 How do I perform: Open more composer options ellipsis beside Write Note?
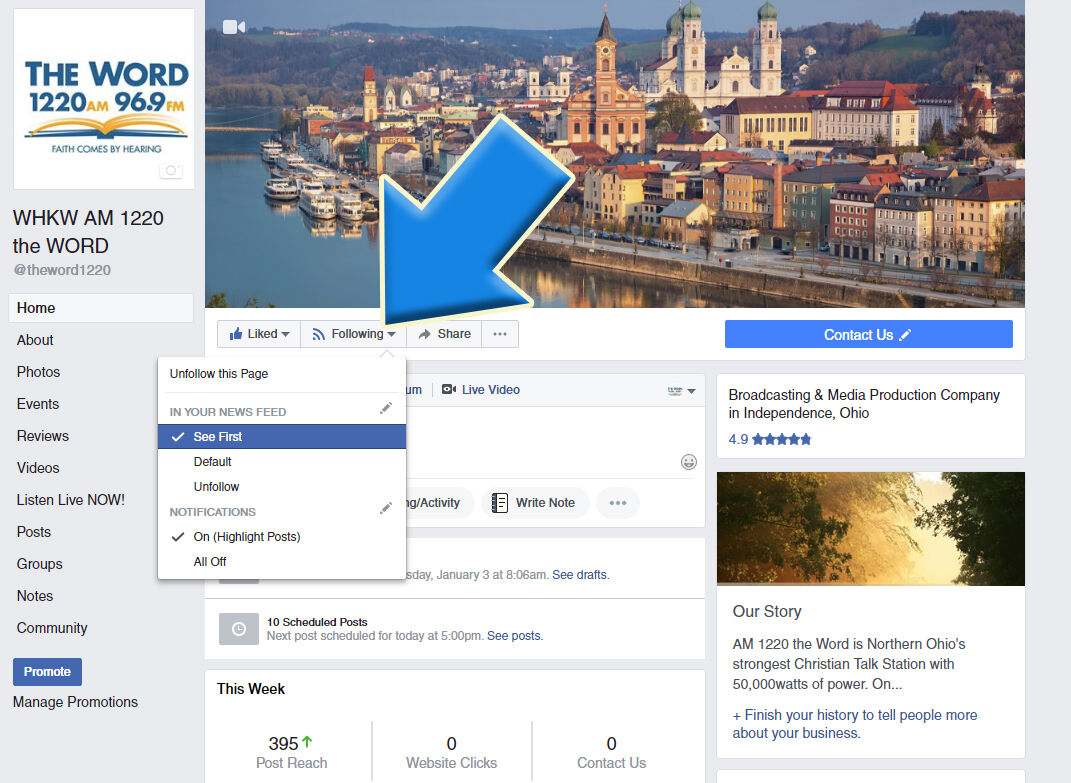click(617, 502)
